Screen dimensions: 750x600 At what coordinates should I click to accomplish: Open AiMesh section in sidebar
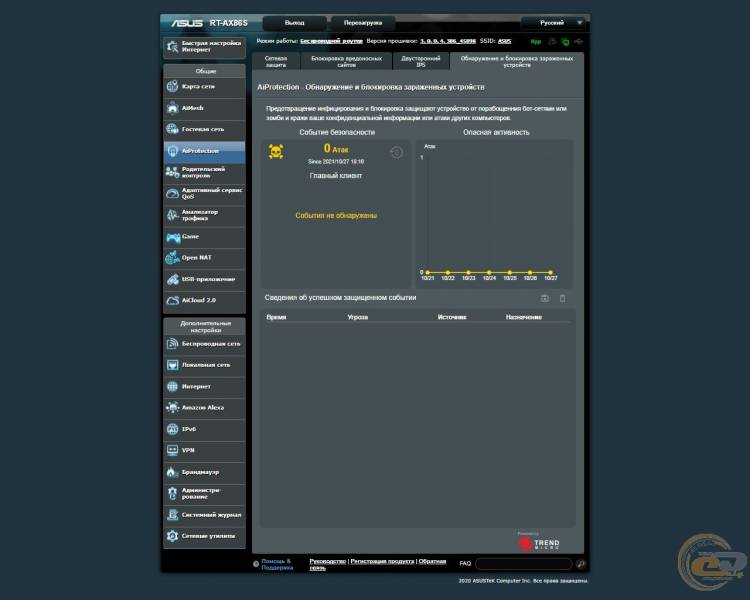point(204,109)
